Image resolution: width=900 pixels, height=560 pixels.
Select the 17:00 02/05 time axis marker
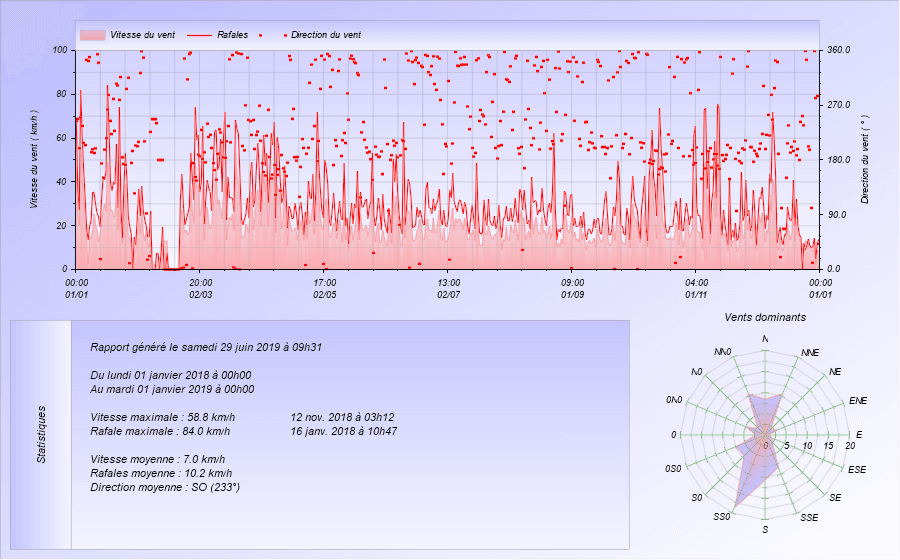click(324, 288)
